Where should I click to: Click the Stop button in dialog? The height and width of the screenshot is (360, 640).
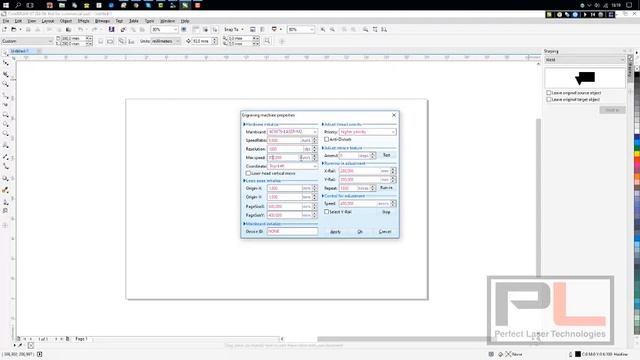pyautogui.click(x=386, y=212)
